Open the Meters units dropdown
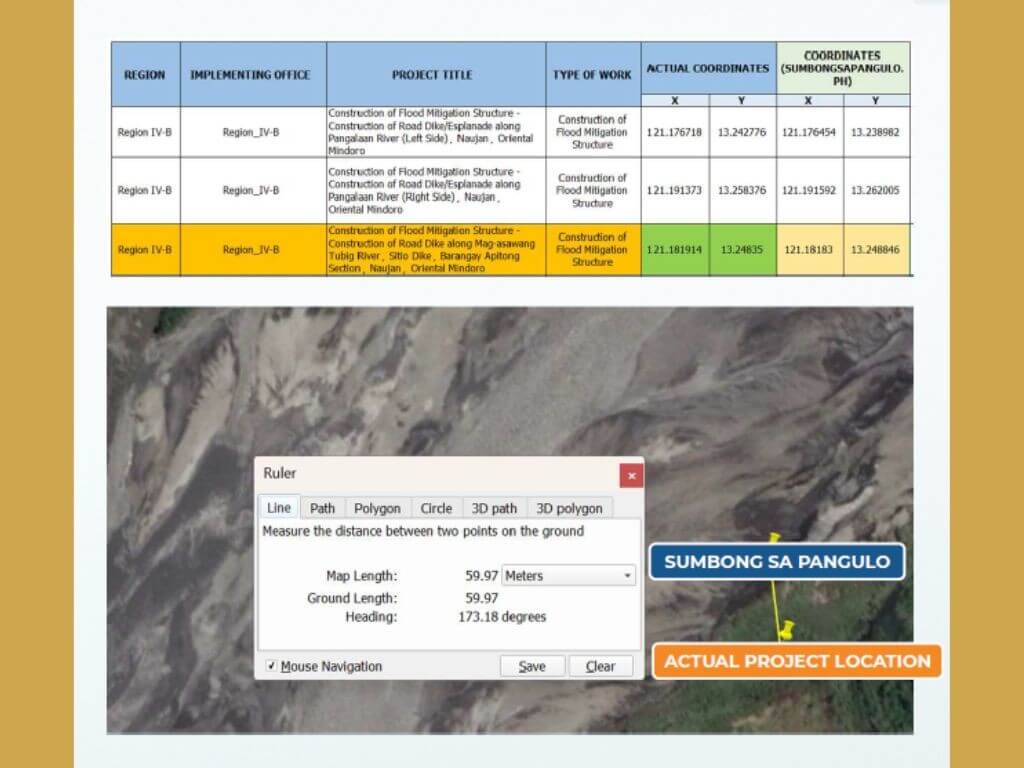Image resolution: width=1024 pixels, height=768 pixels. (567, 575)
